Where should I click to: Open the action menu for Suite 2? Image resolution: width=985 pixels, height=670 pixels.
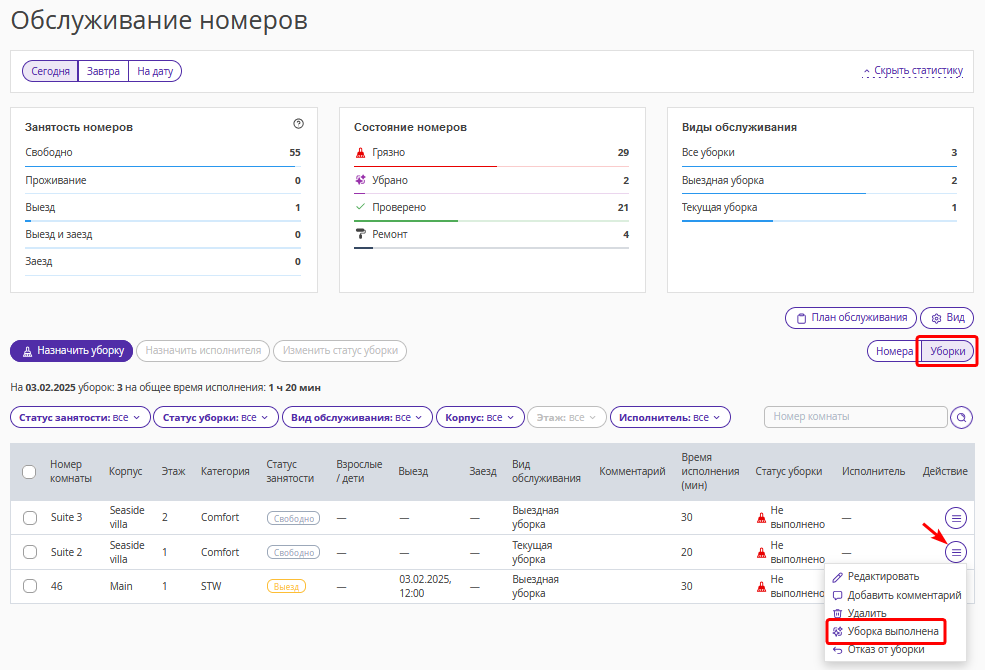coord(957,551)
